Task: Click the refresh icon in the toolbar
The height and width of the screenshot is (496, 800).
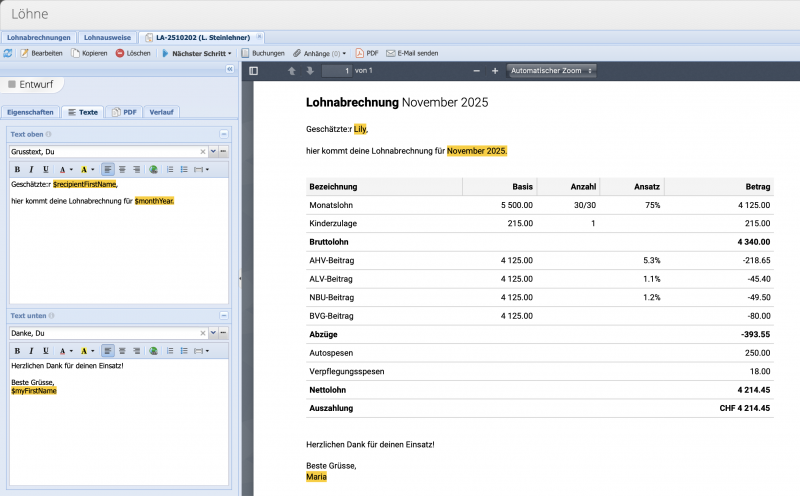Action: coord(8,53)
